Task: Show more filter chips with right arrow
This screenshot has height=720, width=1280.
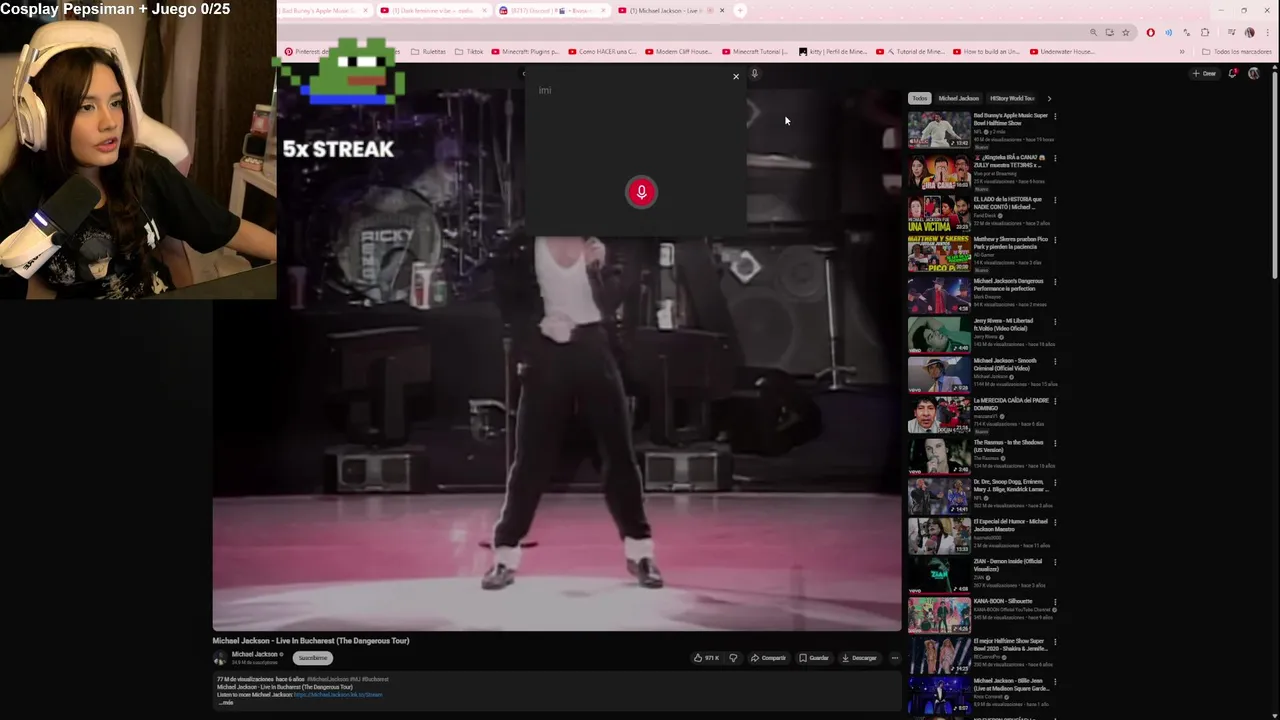Action: pyautogui.click(x=1049, y=98)
